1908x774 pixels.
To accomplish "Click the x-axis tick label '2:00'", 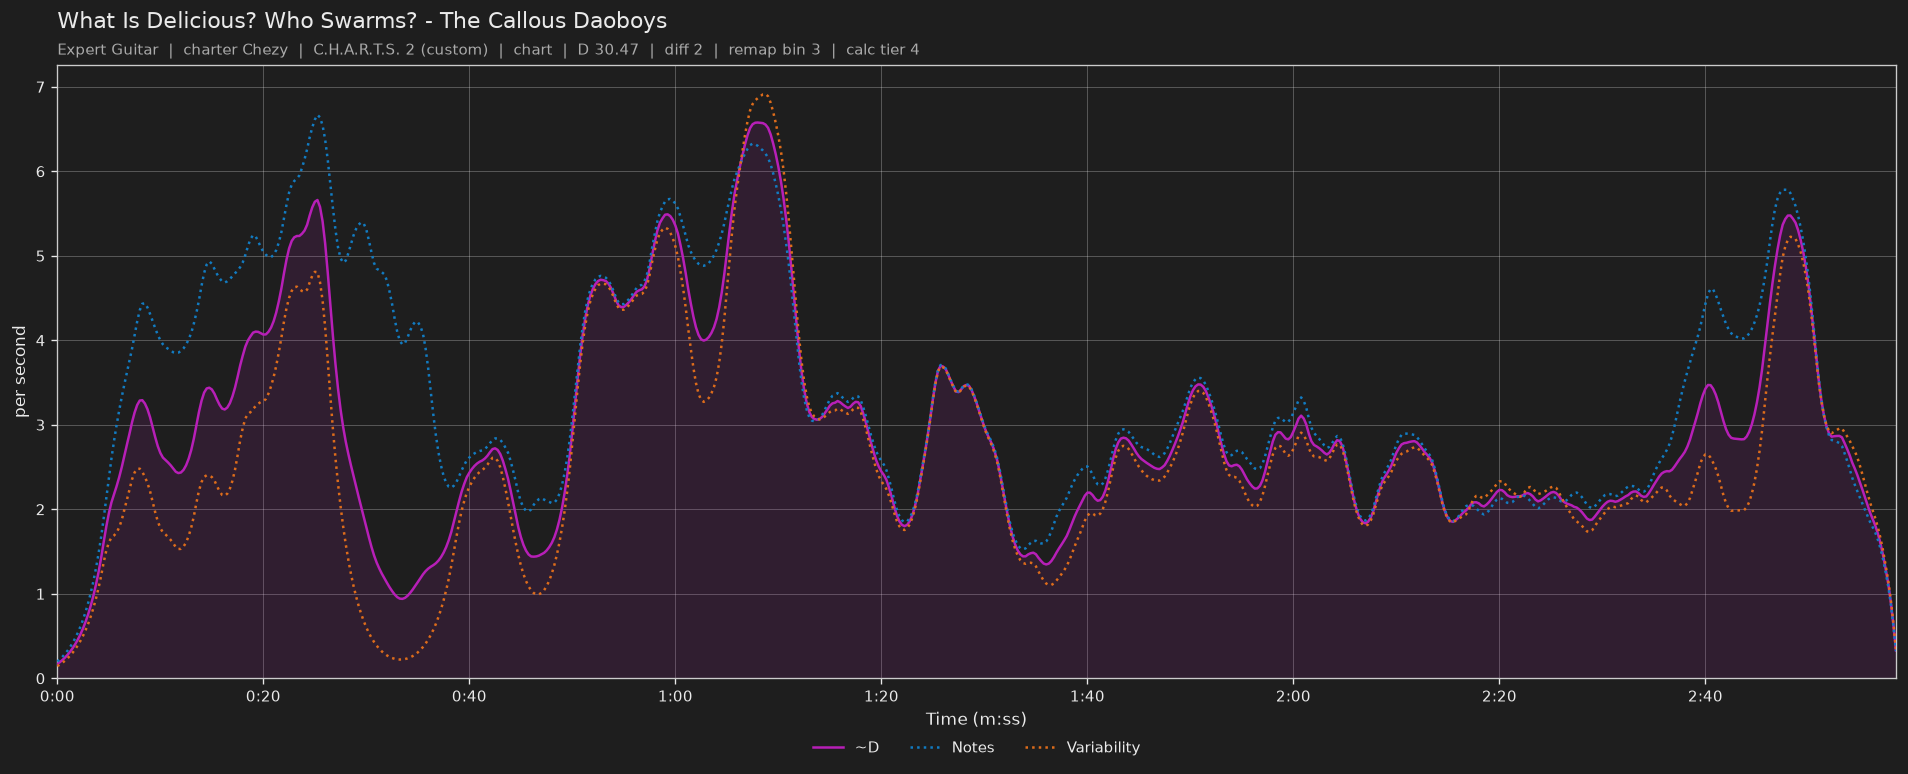I will point(1293,696).
